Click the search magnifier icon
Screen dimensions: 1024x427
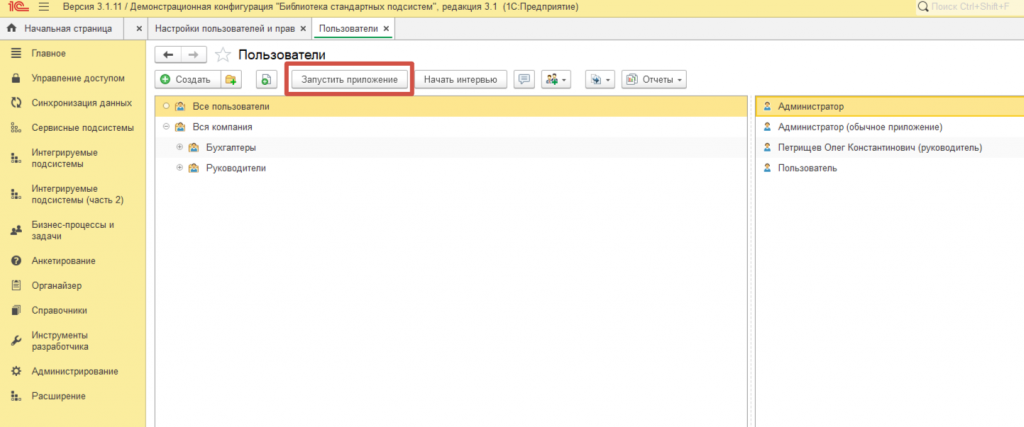(x=923, y=7)
